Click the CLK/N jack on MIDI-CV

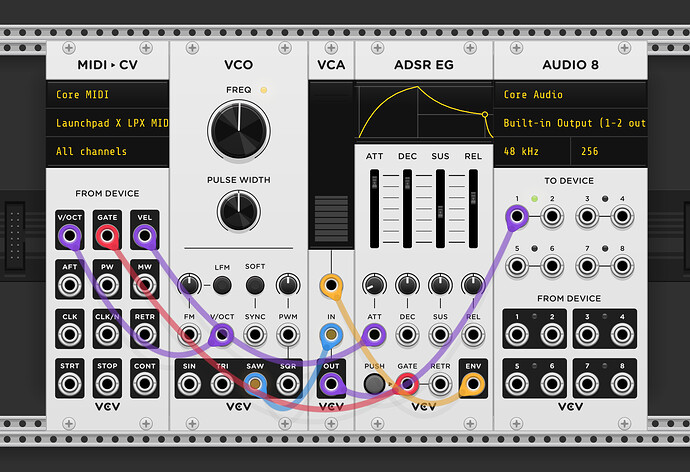click(x=107, y=335)
